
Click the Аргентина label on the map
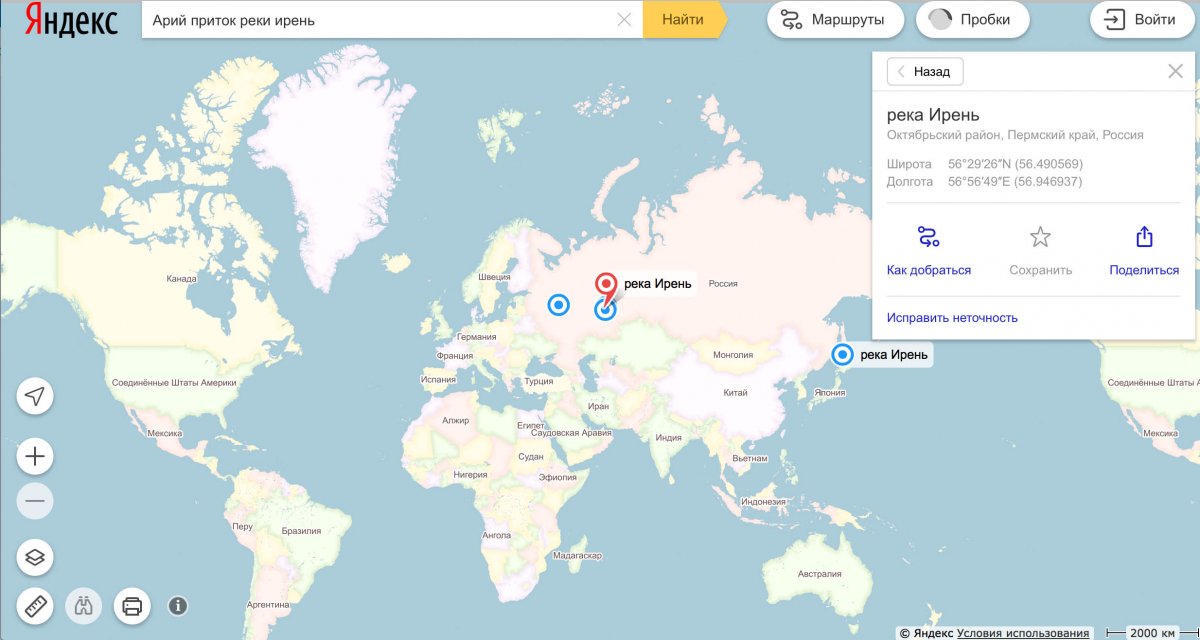[267, 605]
